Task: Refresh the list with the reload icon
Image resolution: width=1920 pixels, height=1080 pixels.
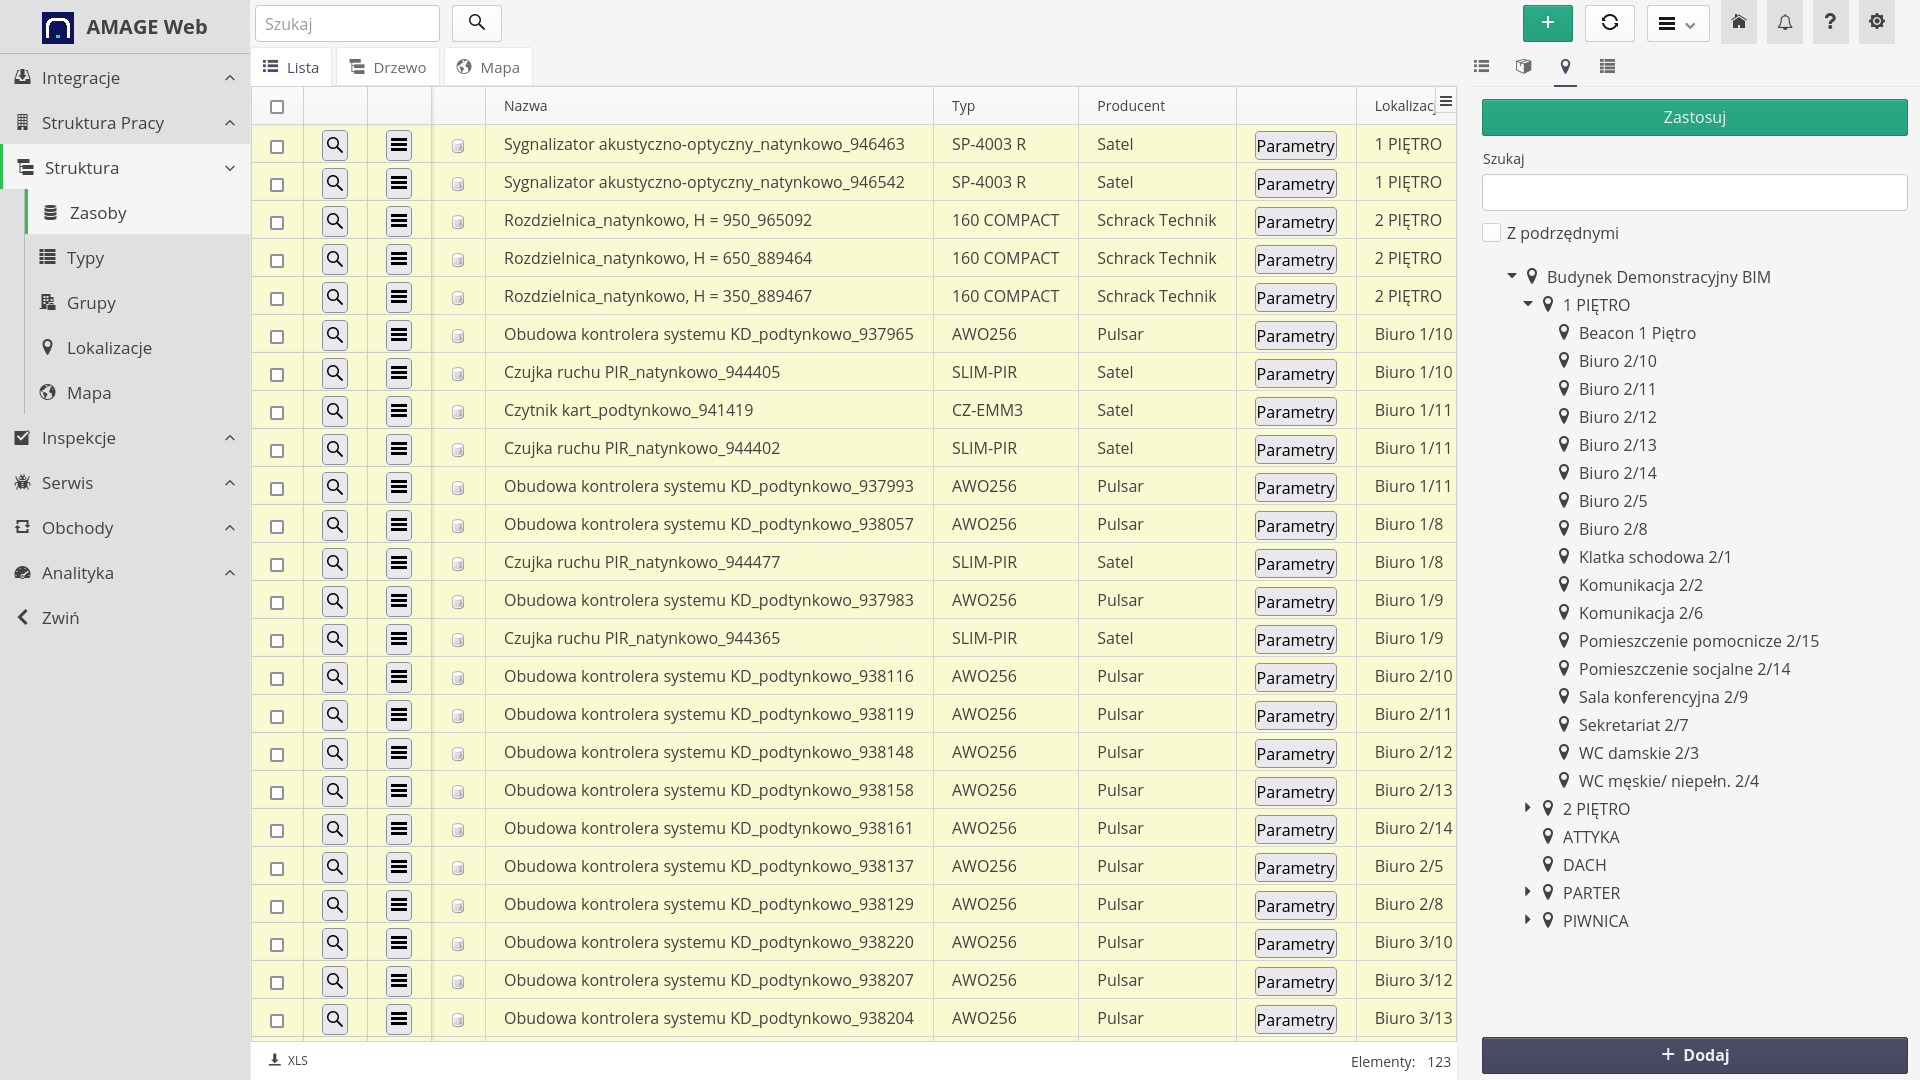Action: 1610,23
